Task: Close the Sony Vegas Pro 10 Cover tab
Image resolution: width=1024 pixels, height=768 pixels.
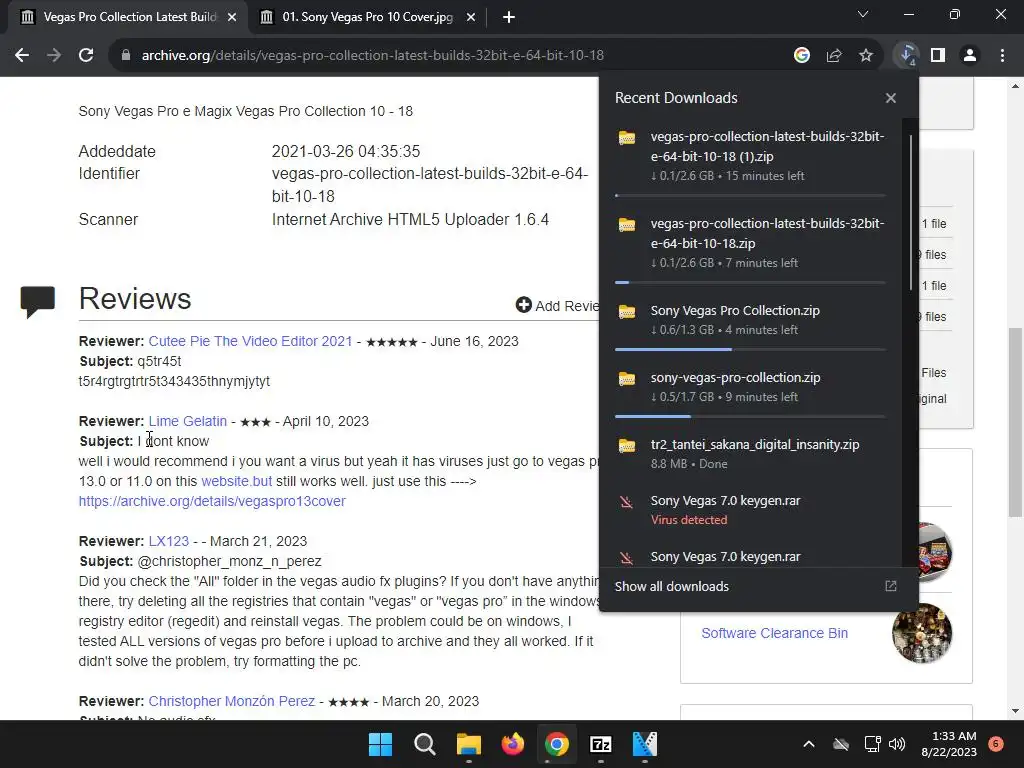Action: [471, 17]
